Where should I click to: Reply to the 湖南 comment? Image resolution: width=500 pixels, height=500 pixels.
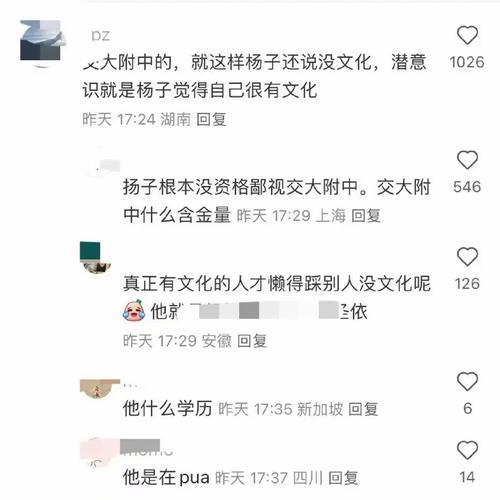(211, 119)
